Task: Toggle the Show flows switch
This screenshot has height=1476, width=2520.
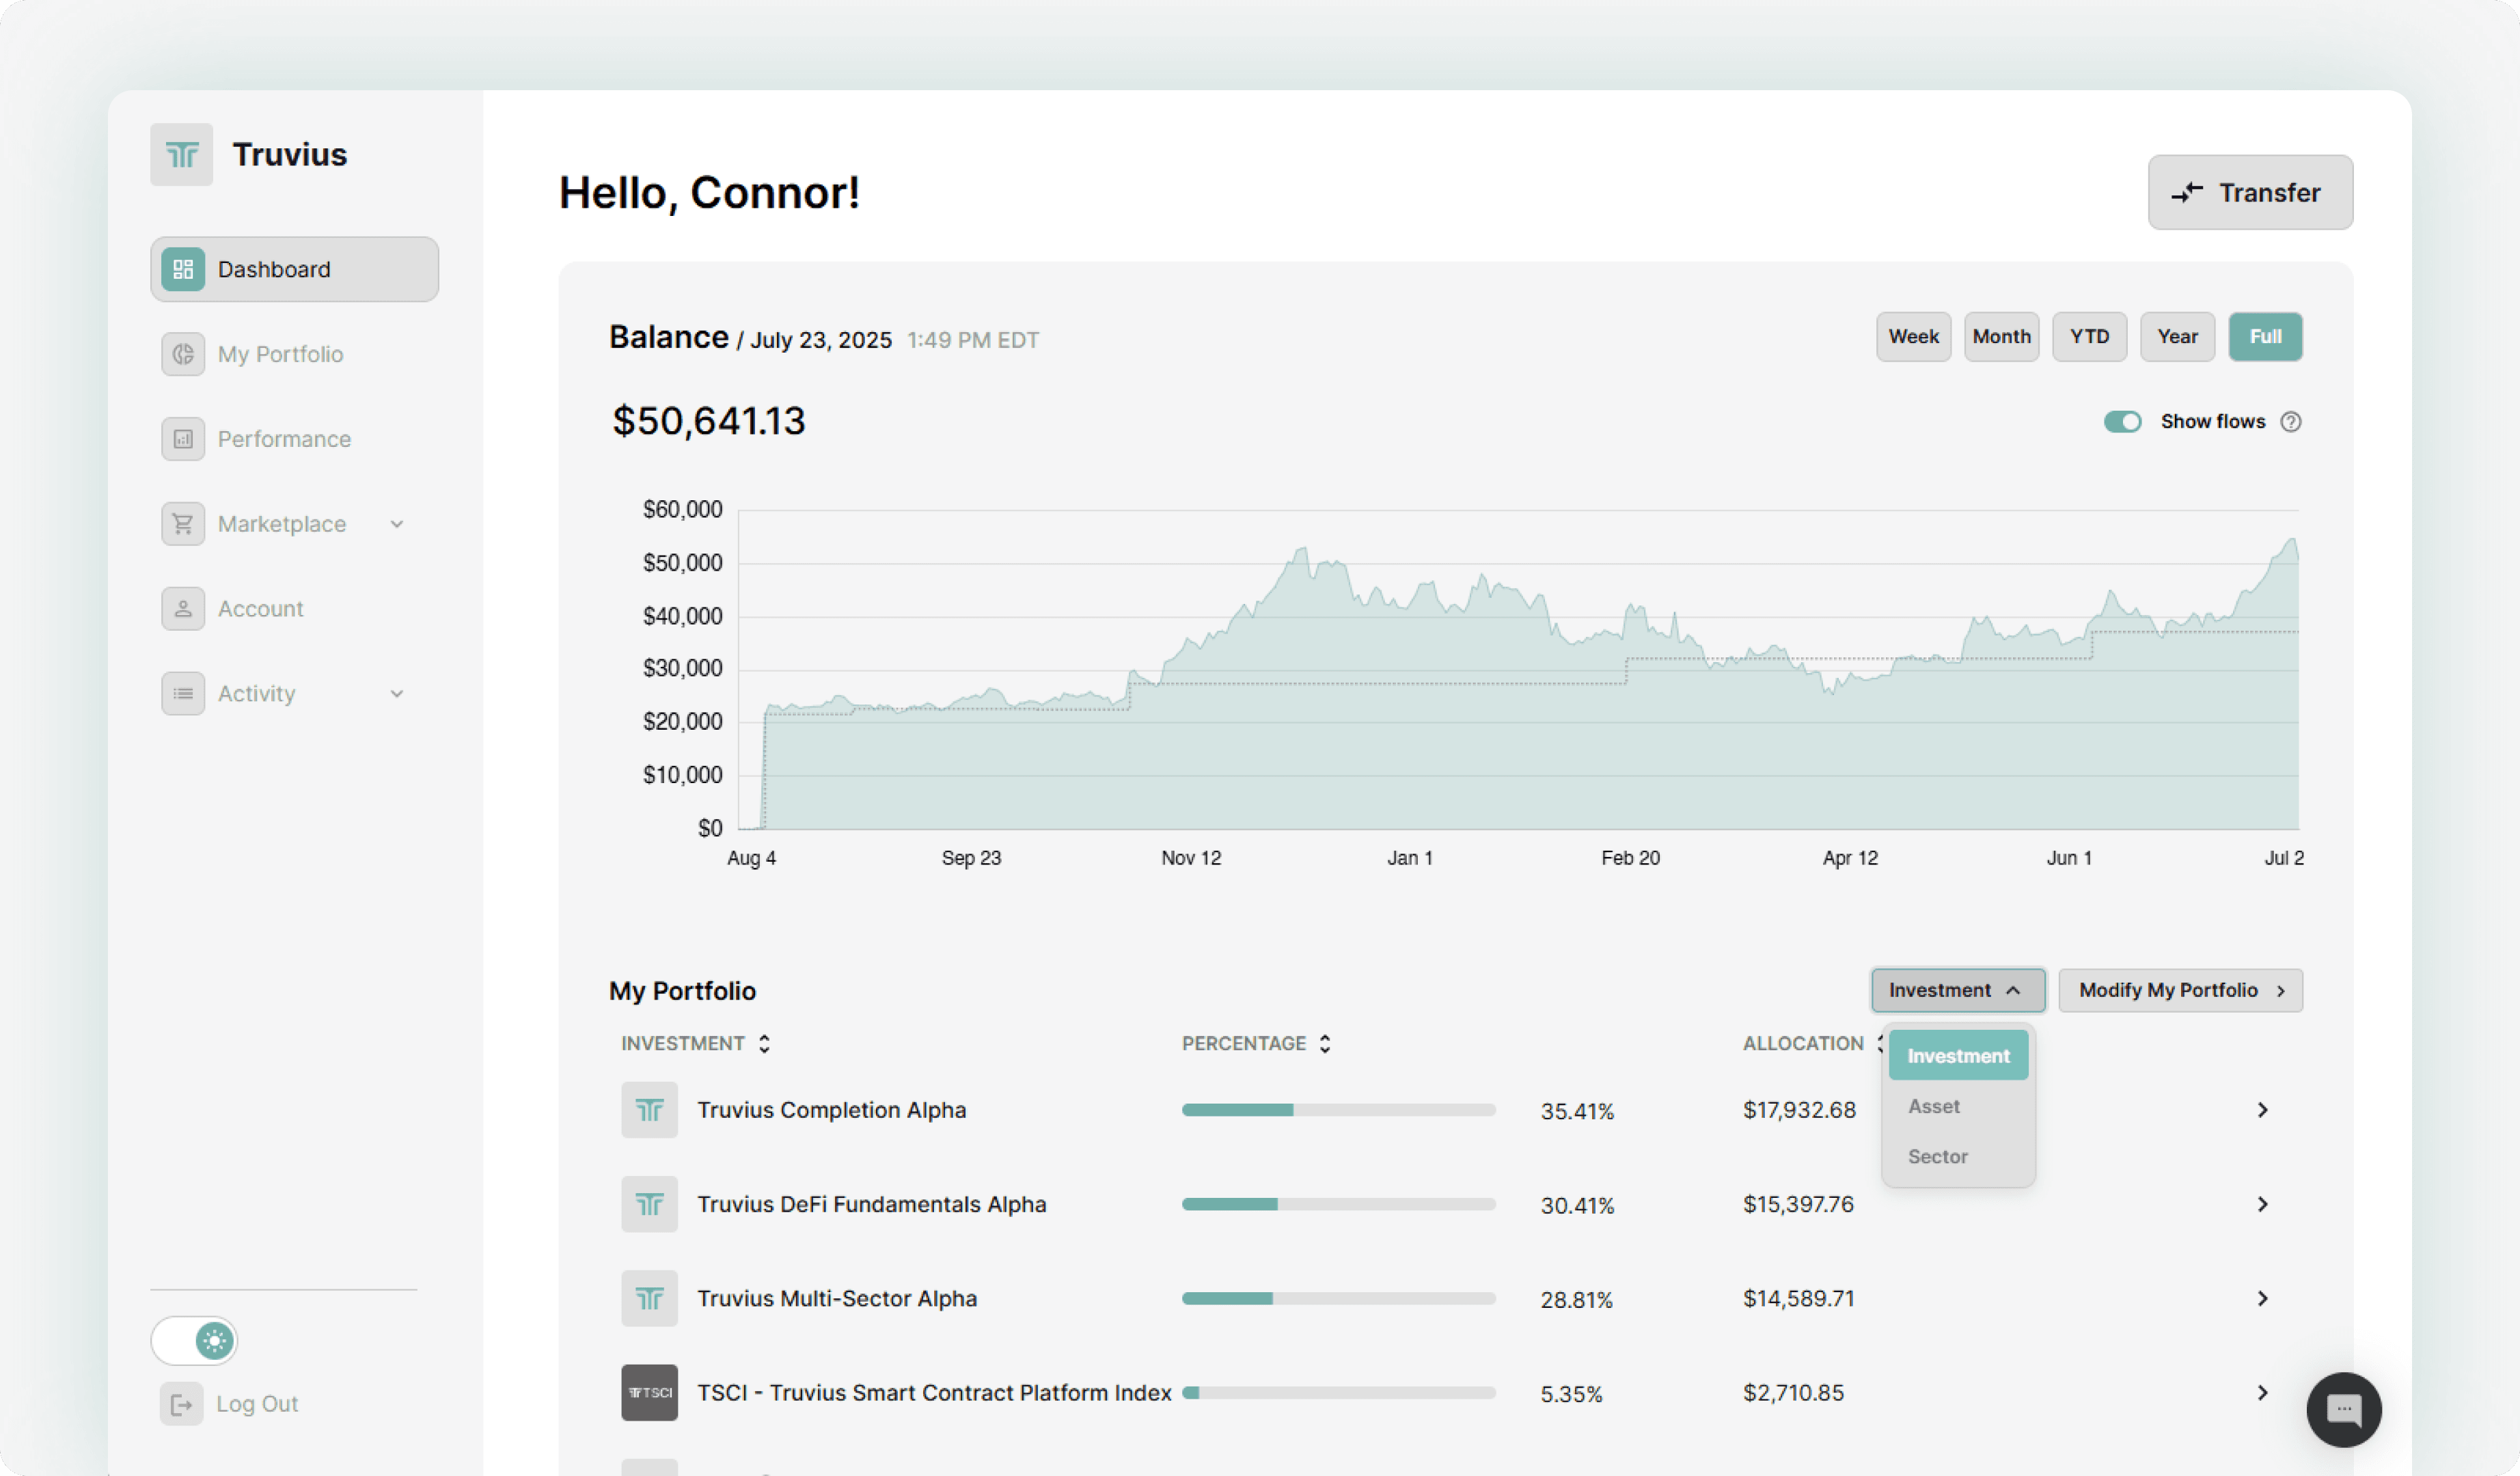Action: 2122,422
